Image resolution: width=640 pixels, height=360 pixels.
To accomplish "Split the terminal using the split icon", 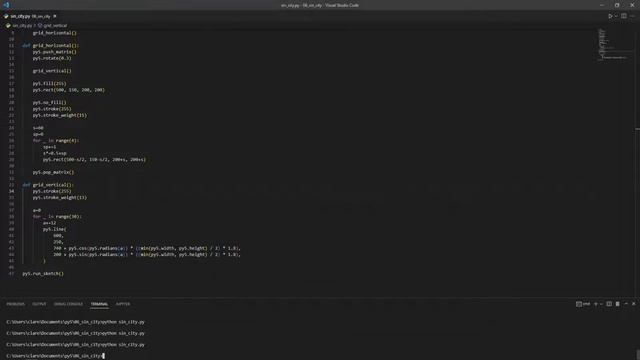I will pyautogui.click(x=609, y=304).
